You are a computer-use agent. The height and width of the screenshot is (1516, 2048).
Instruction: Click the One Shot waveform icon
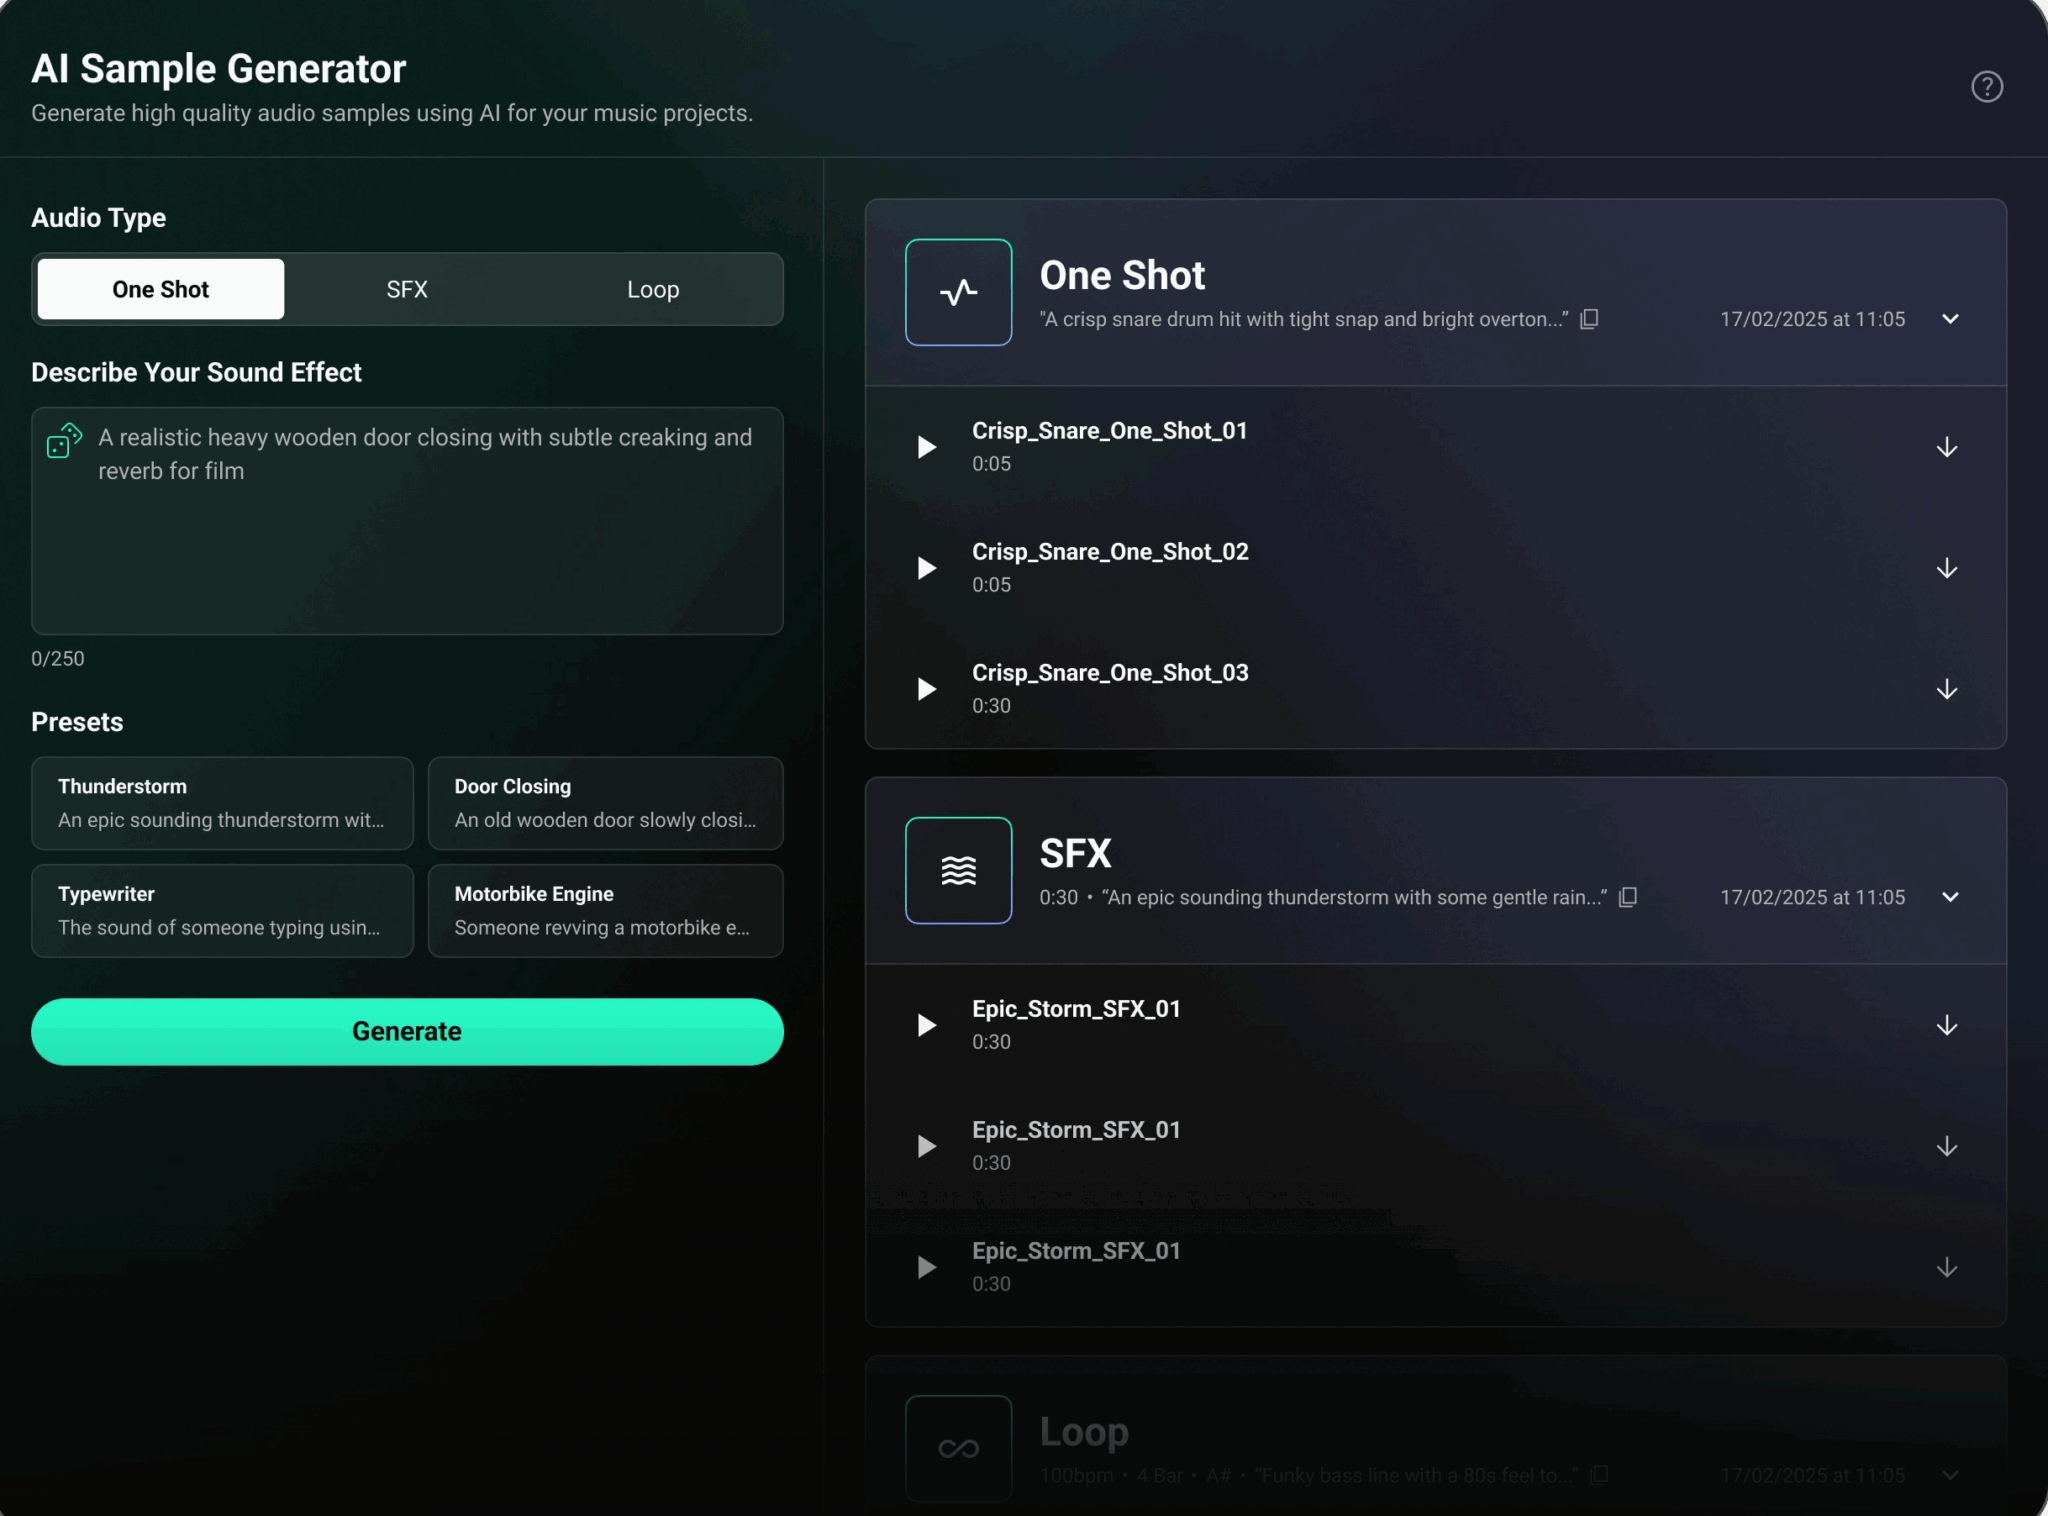[956, 292]
